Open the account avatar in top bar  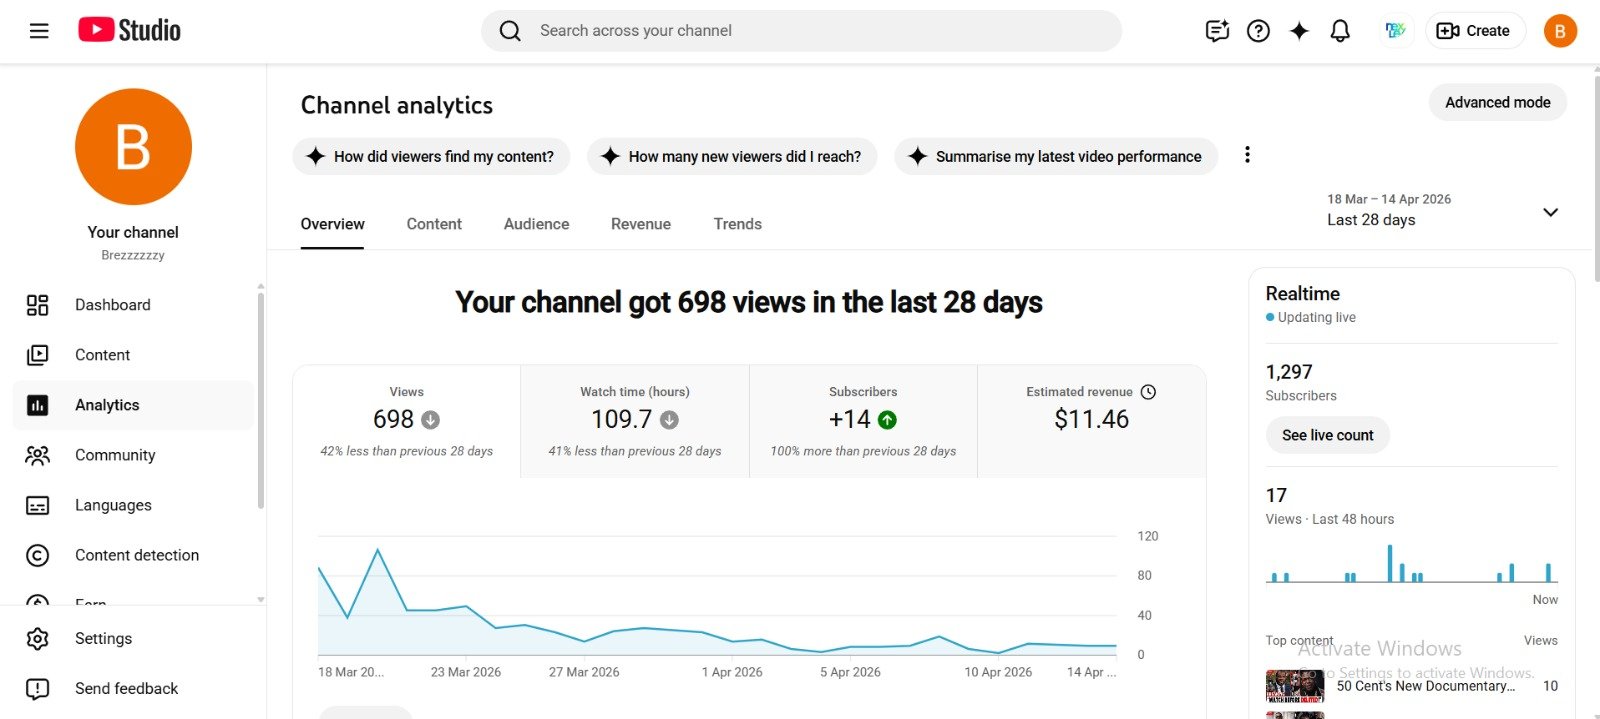(1560, 31)
